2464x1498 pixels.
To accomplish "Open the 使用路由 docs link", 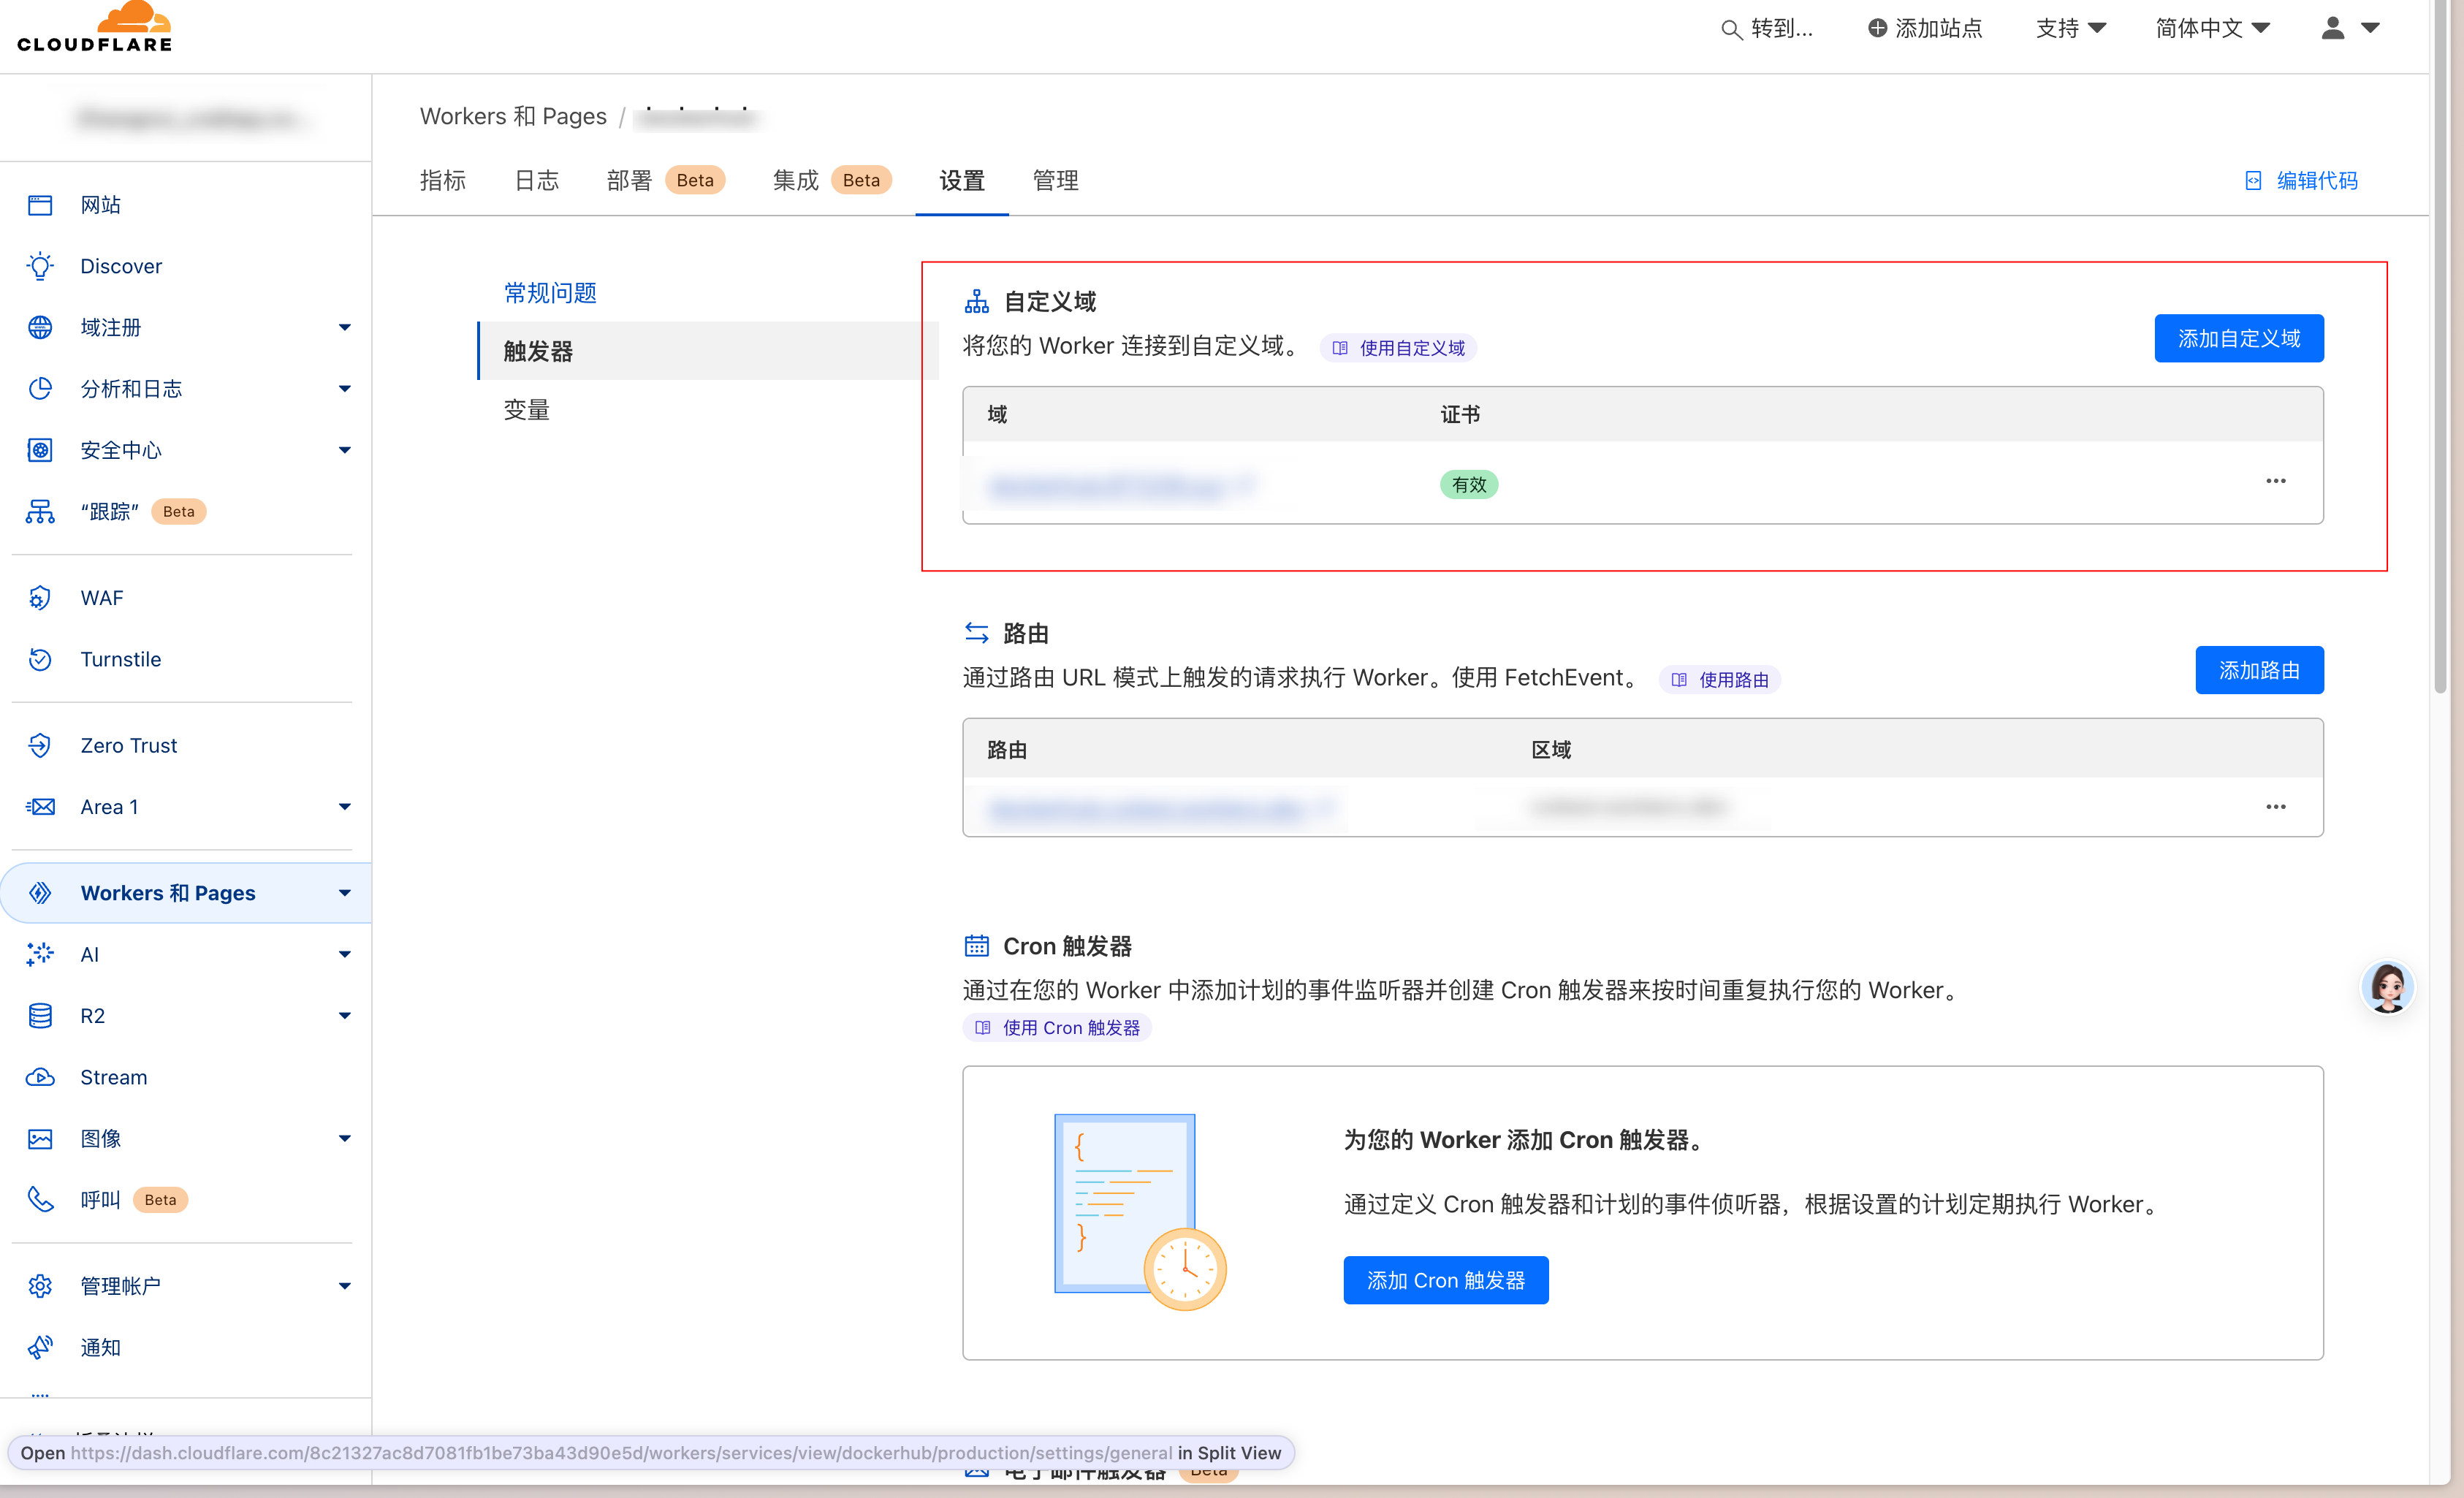I will coord(1720,680).
